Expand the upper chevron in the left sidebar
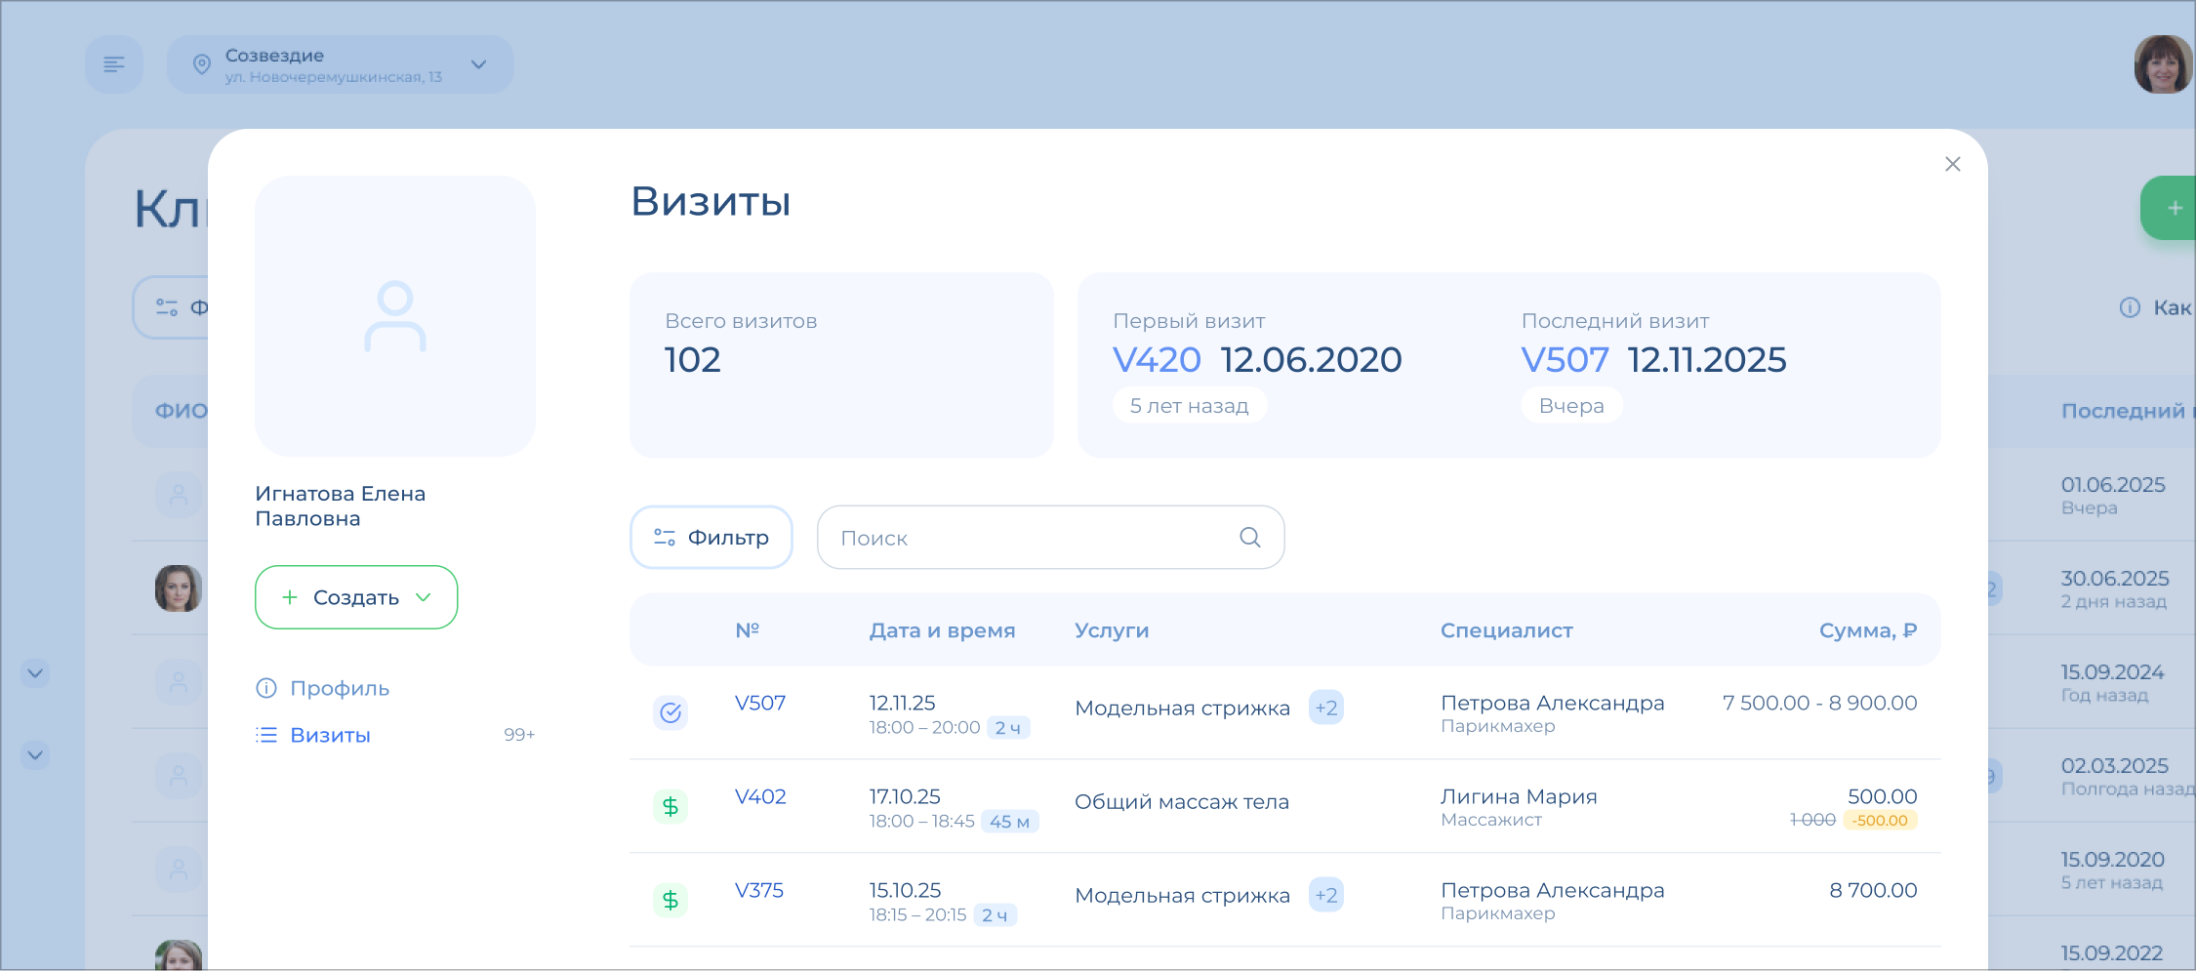Screen dimensions: 2196x971 (x=35, y=673)
